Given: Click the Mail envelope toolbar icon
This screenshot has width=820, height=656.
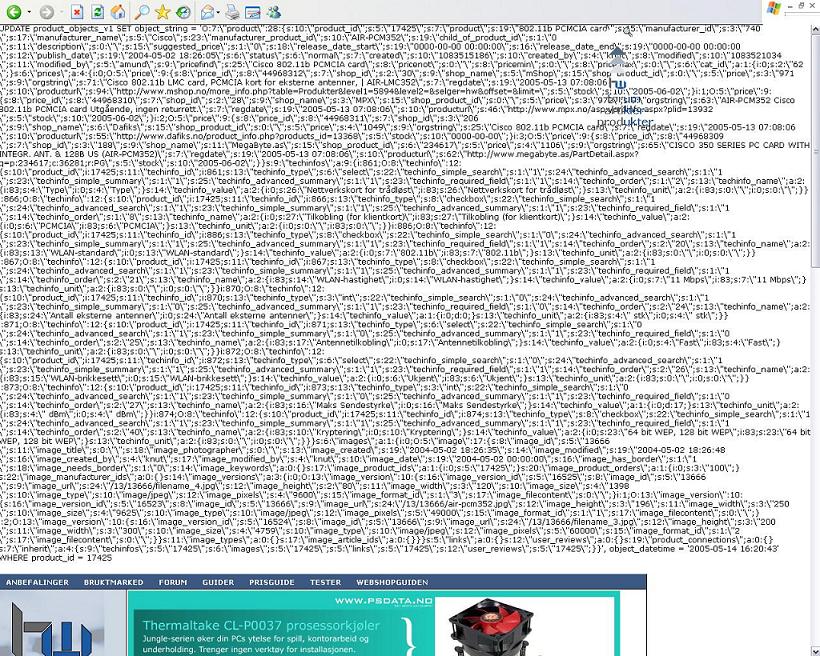Looking at the screenshot, I should (208, 12).
